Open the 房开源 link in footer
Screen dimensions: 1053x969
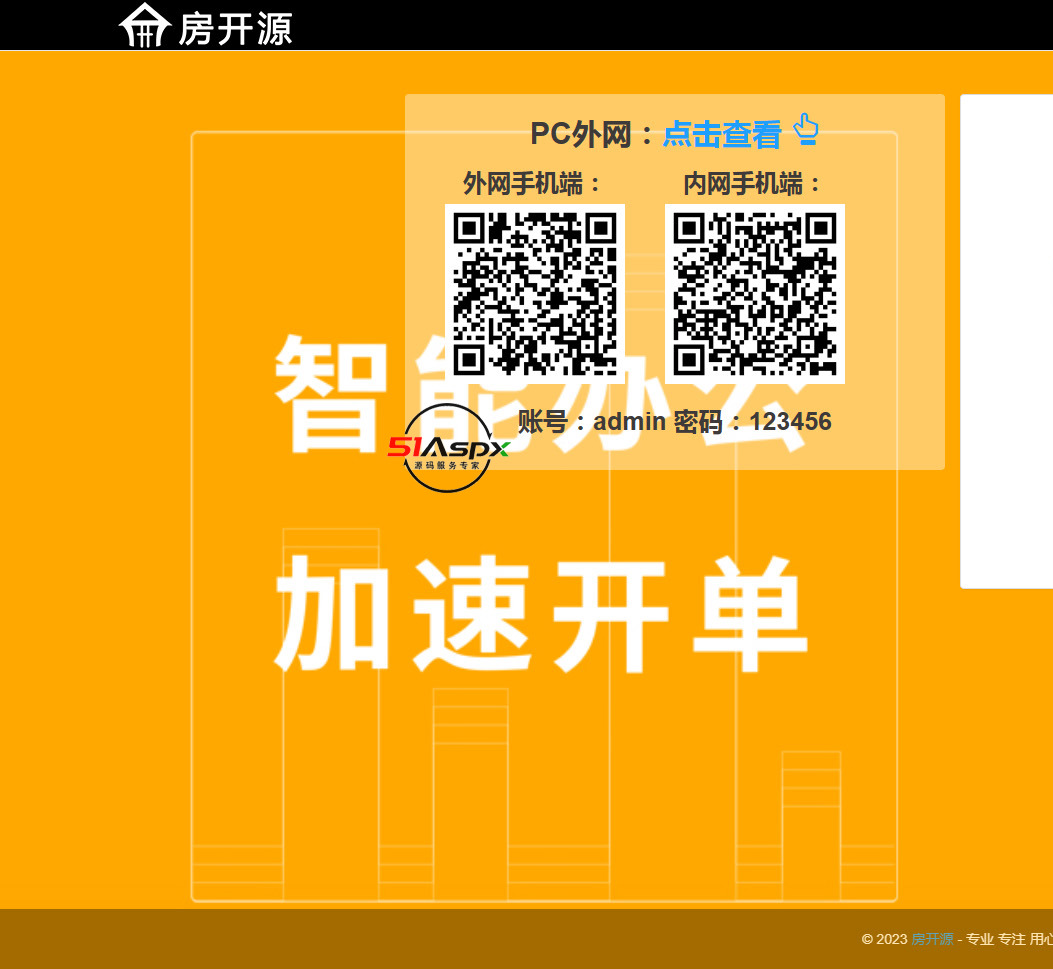932,939
